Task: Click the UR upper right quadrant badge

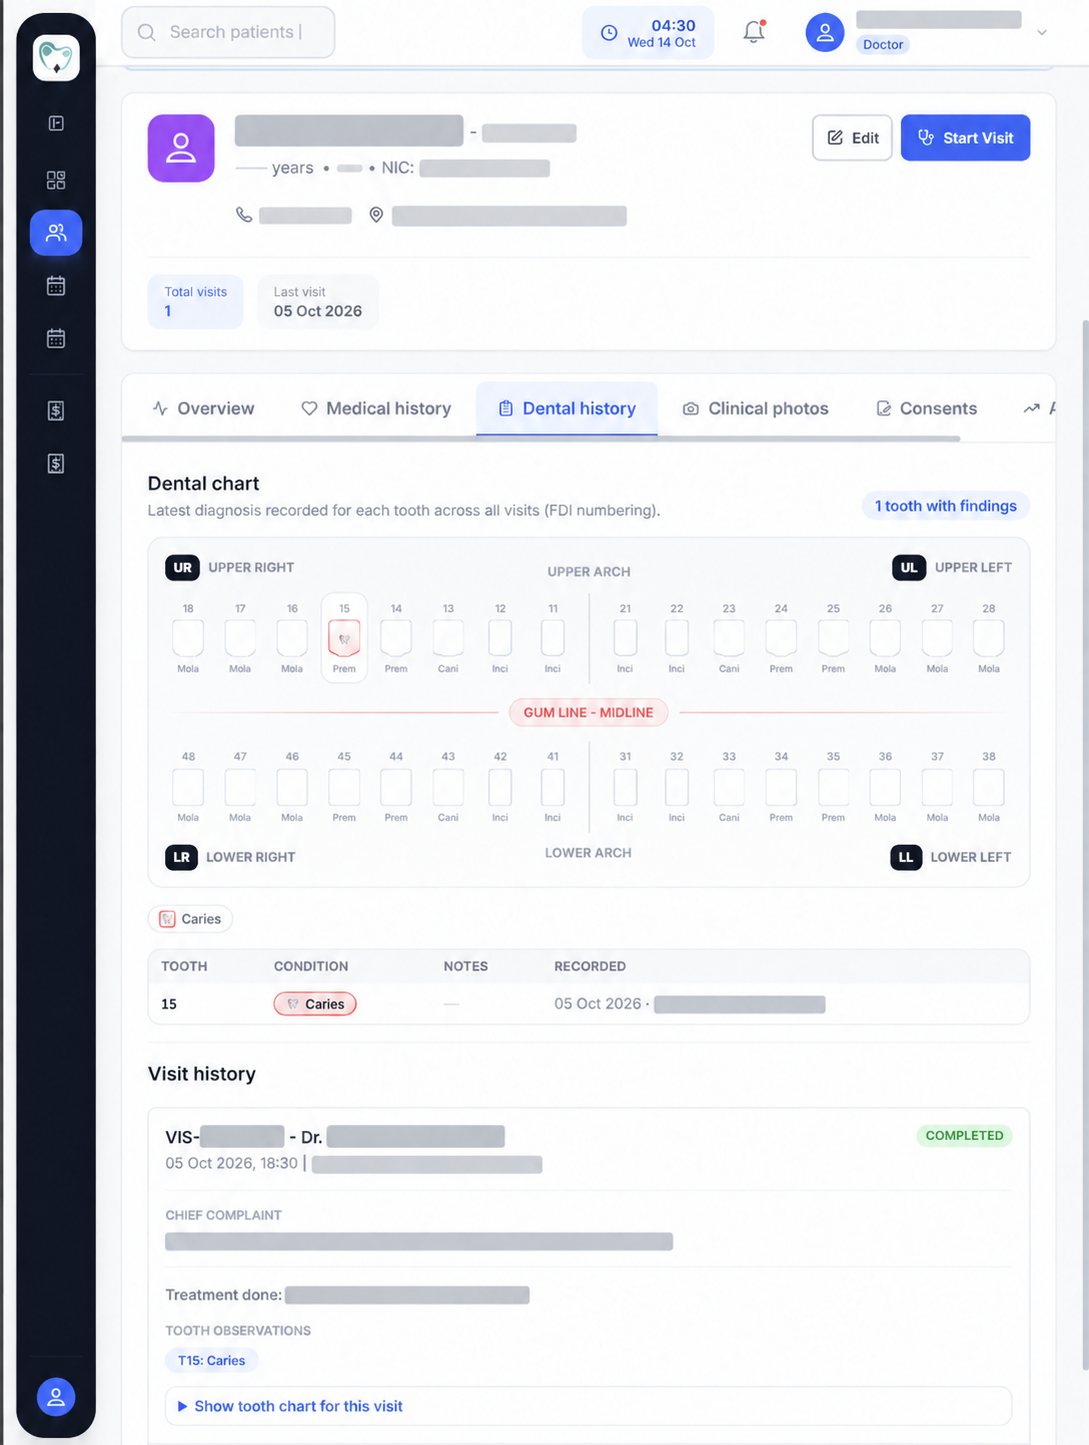Action: (182, 567)
